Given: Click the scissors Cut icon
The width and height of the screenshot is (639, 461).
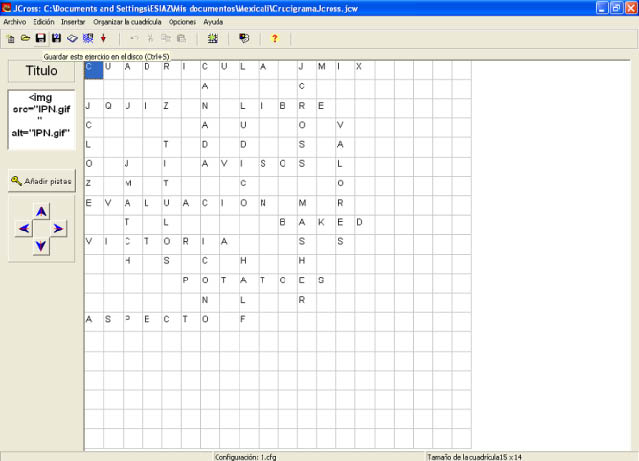Looking at the screenshot, I should [150, 38].
